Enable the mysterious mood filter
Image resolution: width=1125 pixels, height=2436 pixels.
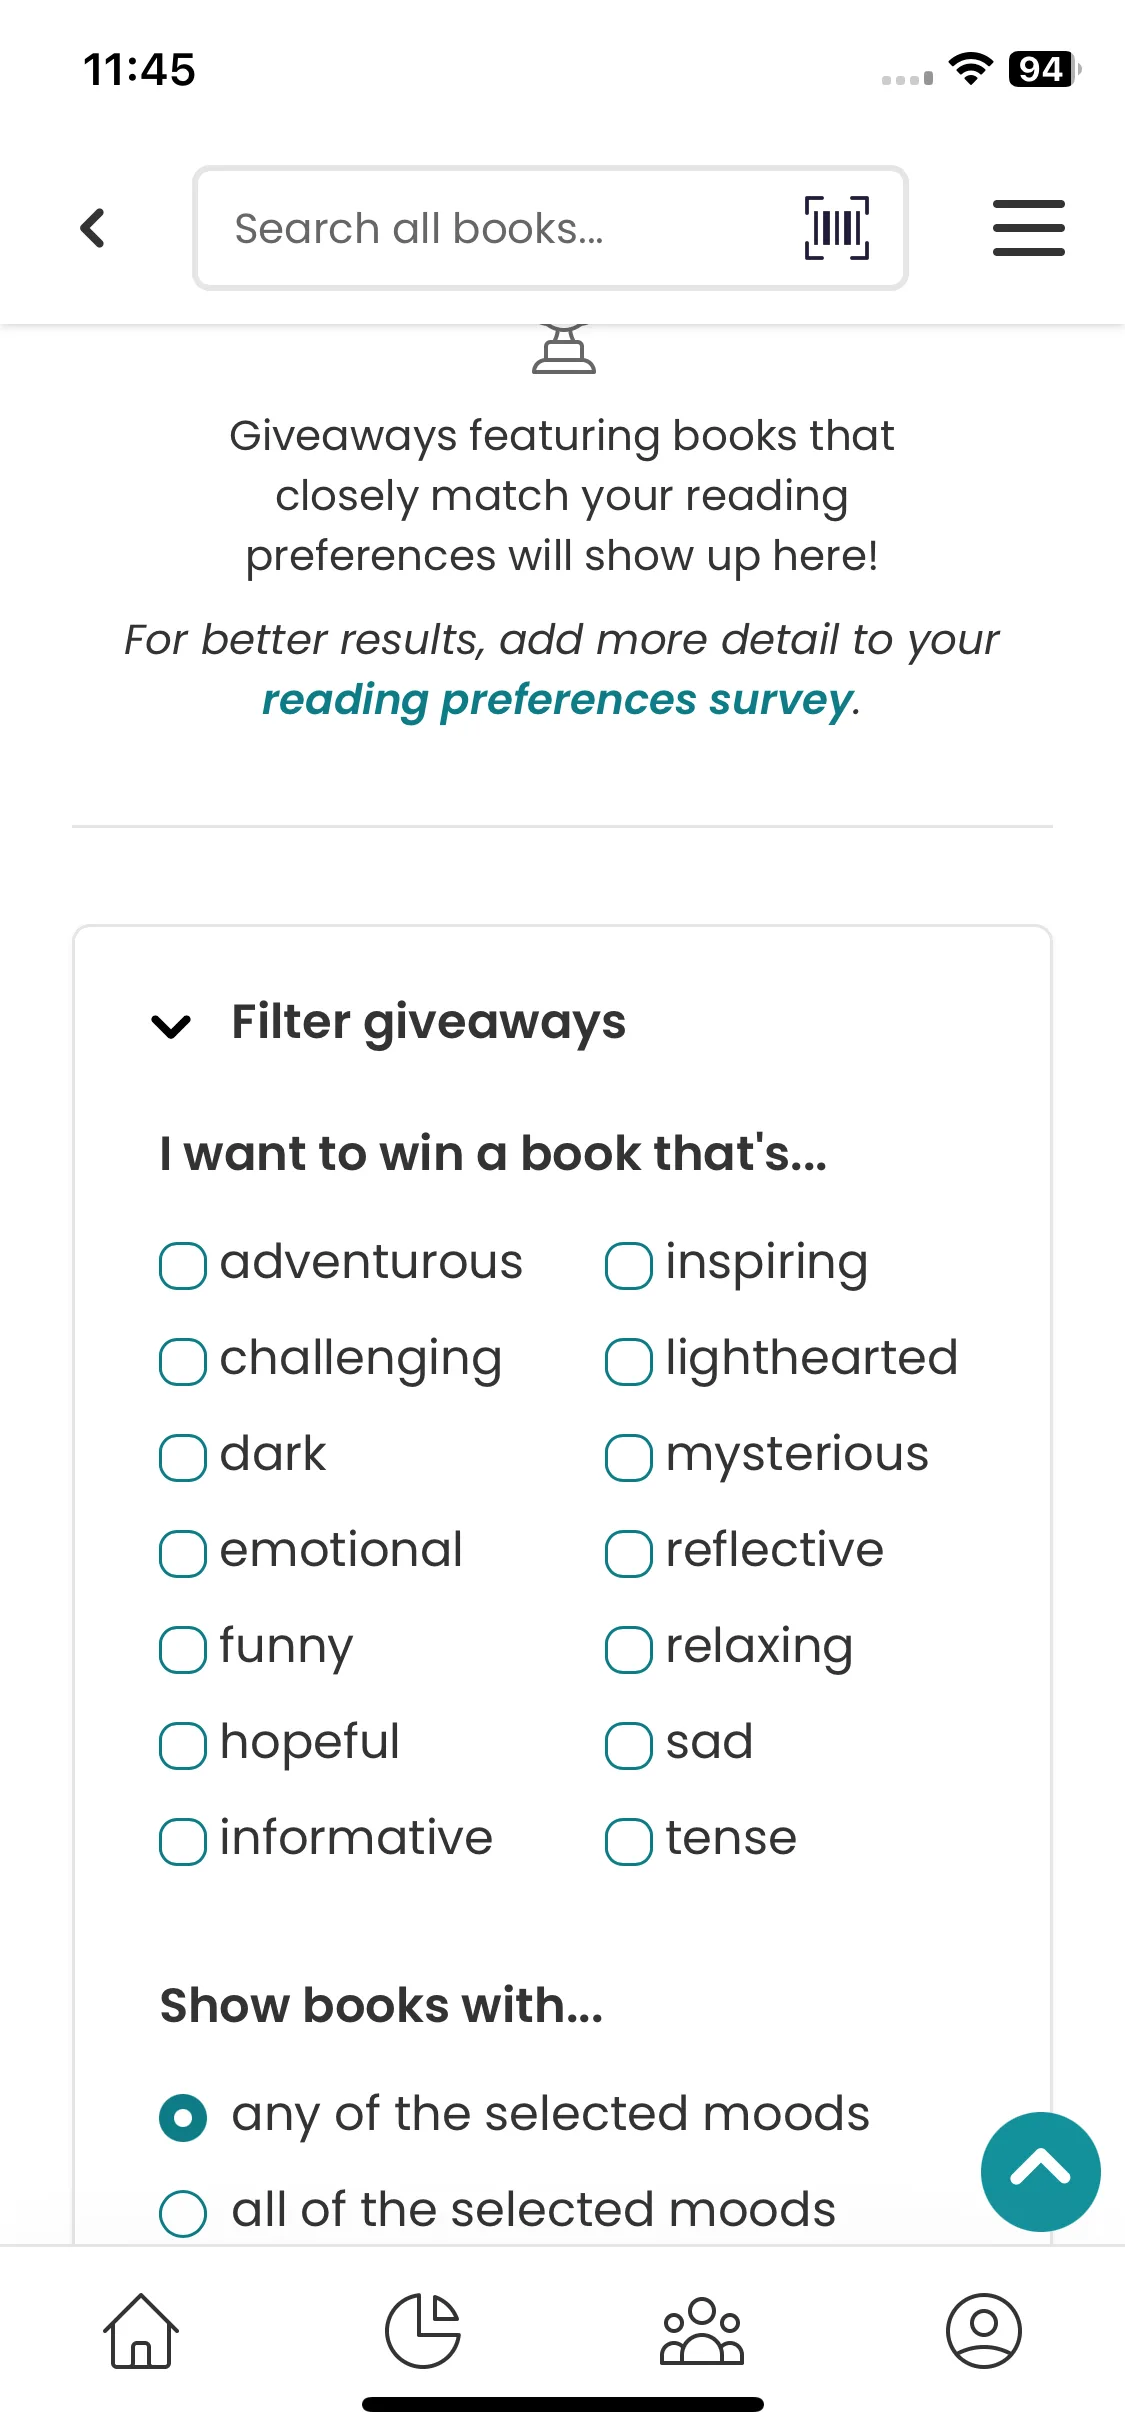(629, 1457)
